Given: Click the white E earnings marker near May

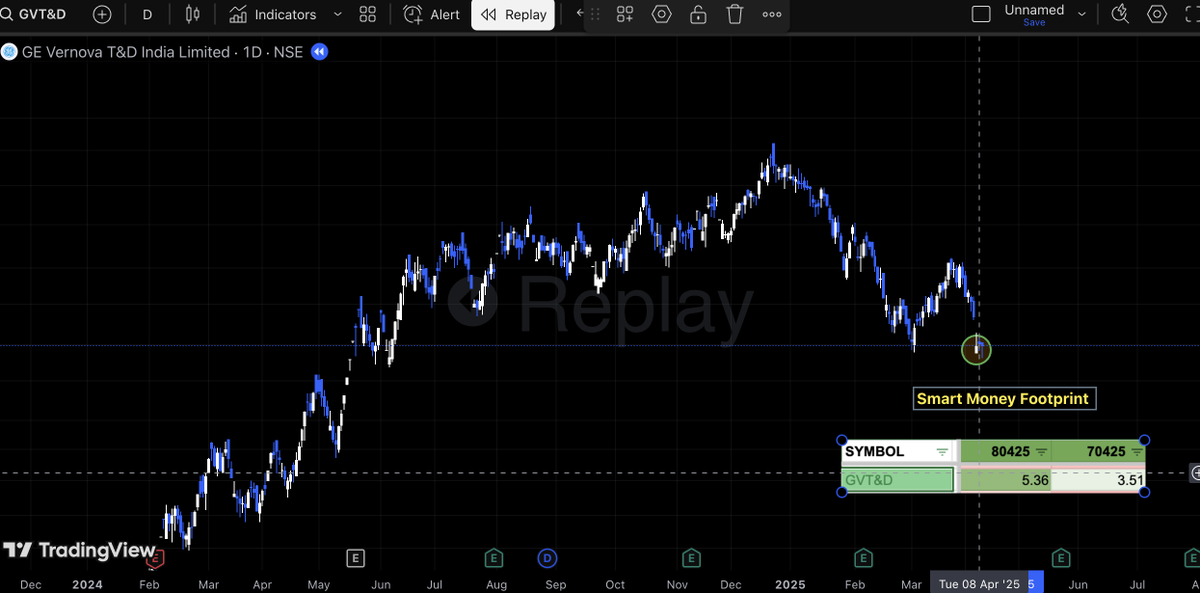Looking at the screenshot, I should click(355, 557).
